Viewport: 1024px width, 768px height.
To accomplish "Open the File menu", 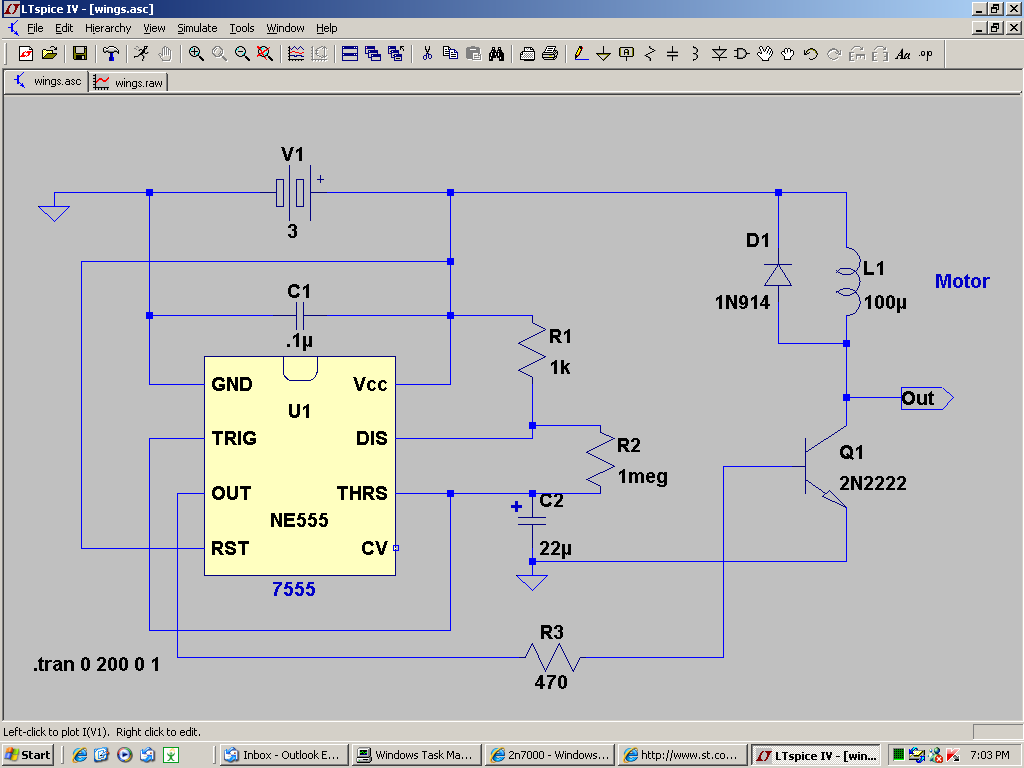I will coord(35,28).
